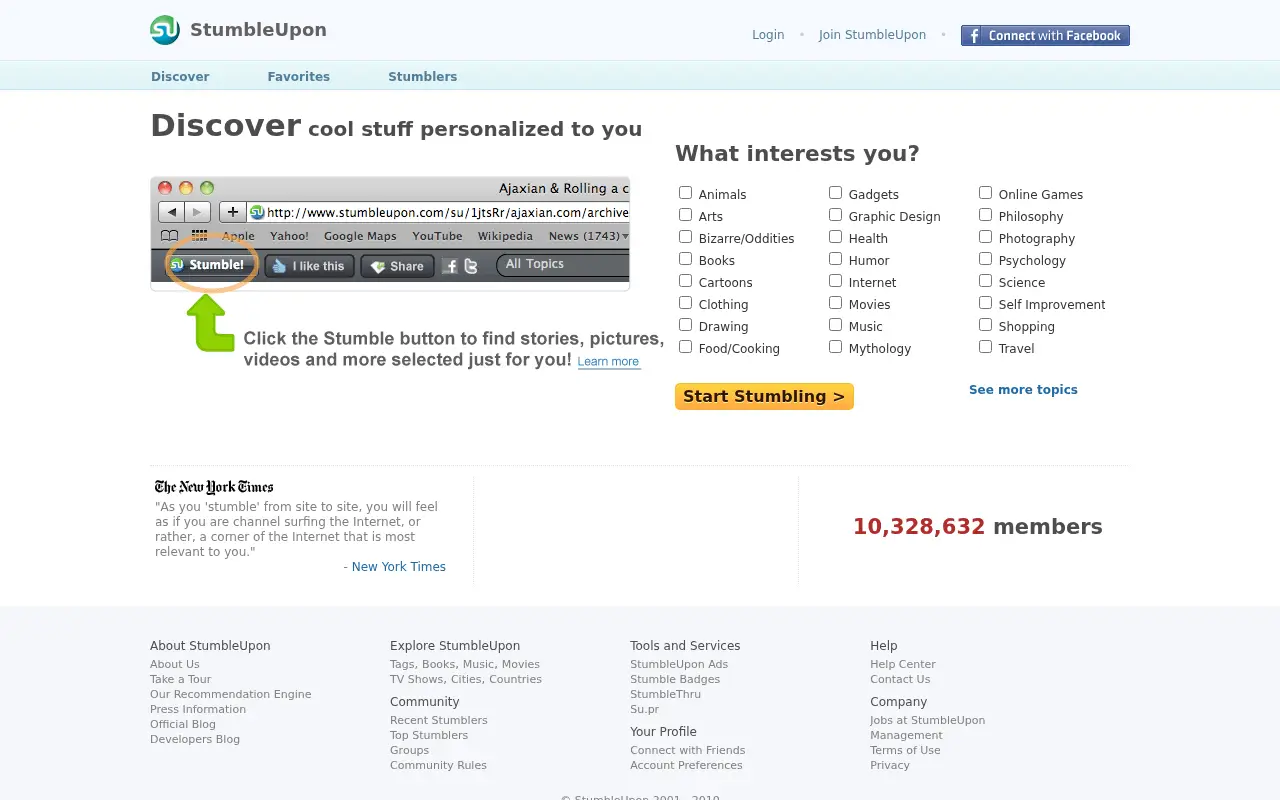This screenshot has width=1280, height=800.
Task: Check Online Games interest
Action: pos(985,193)
